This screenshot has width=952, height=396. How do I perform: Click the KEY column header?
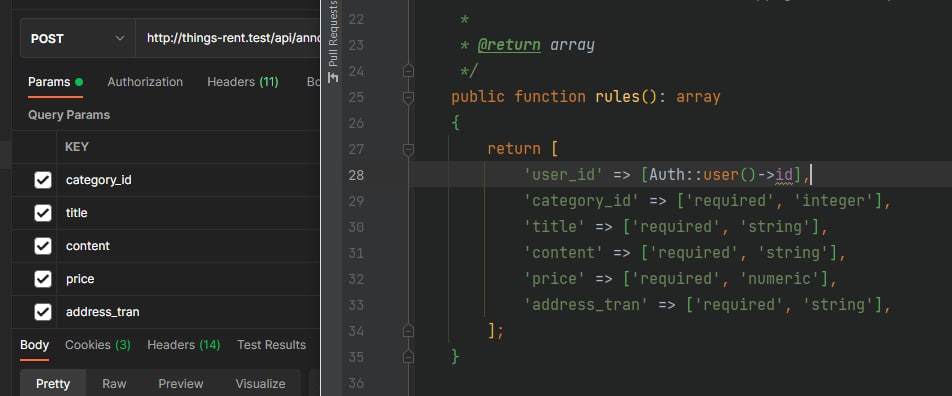(77, 147)
